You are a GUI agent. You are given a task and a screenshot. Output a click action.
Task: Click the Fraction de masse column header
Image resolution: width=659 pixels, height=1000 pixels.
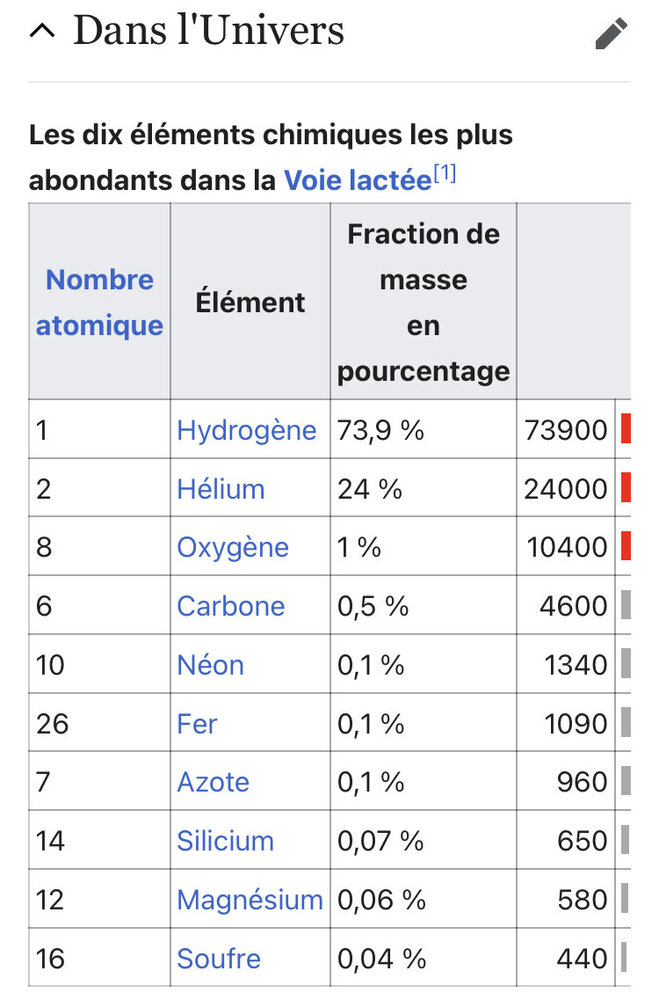point(423,302)
